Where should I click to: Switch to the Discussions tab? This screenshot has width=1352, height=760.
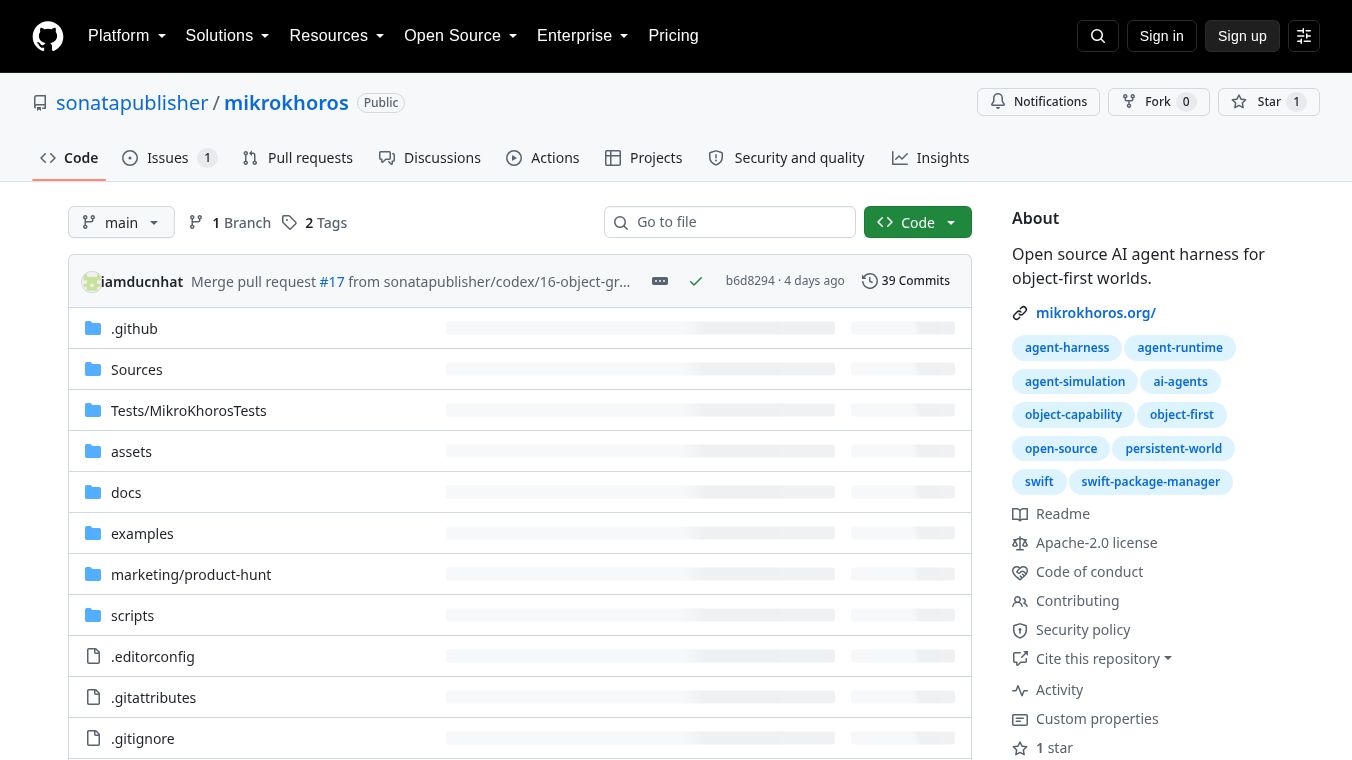click(x=430, y=158)
